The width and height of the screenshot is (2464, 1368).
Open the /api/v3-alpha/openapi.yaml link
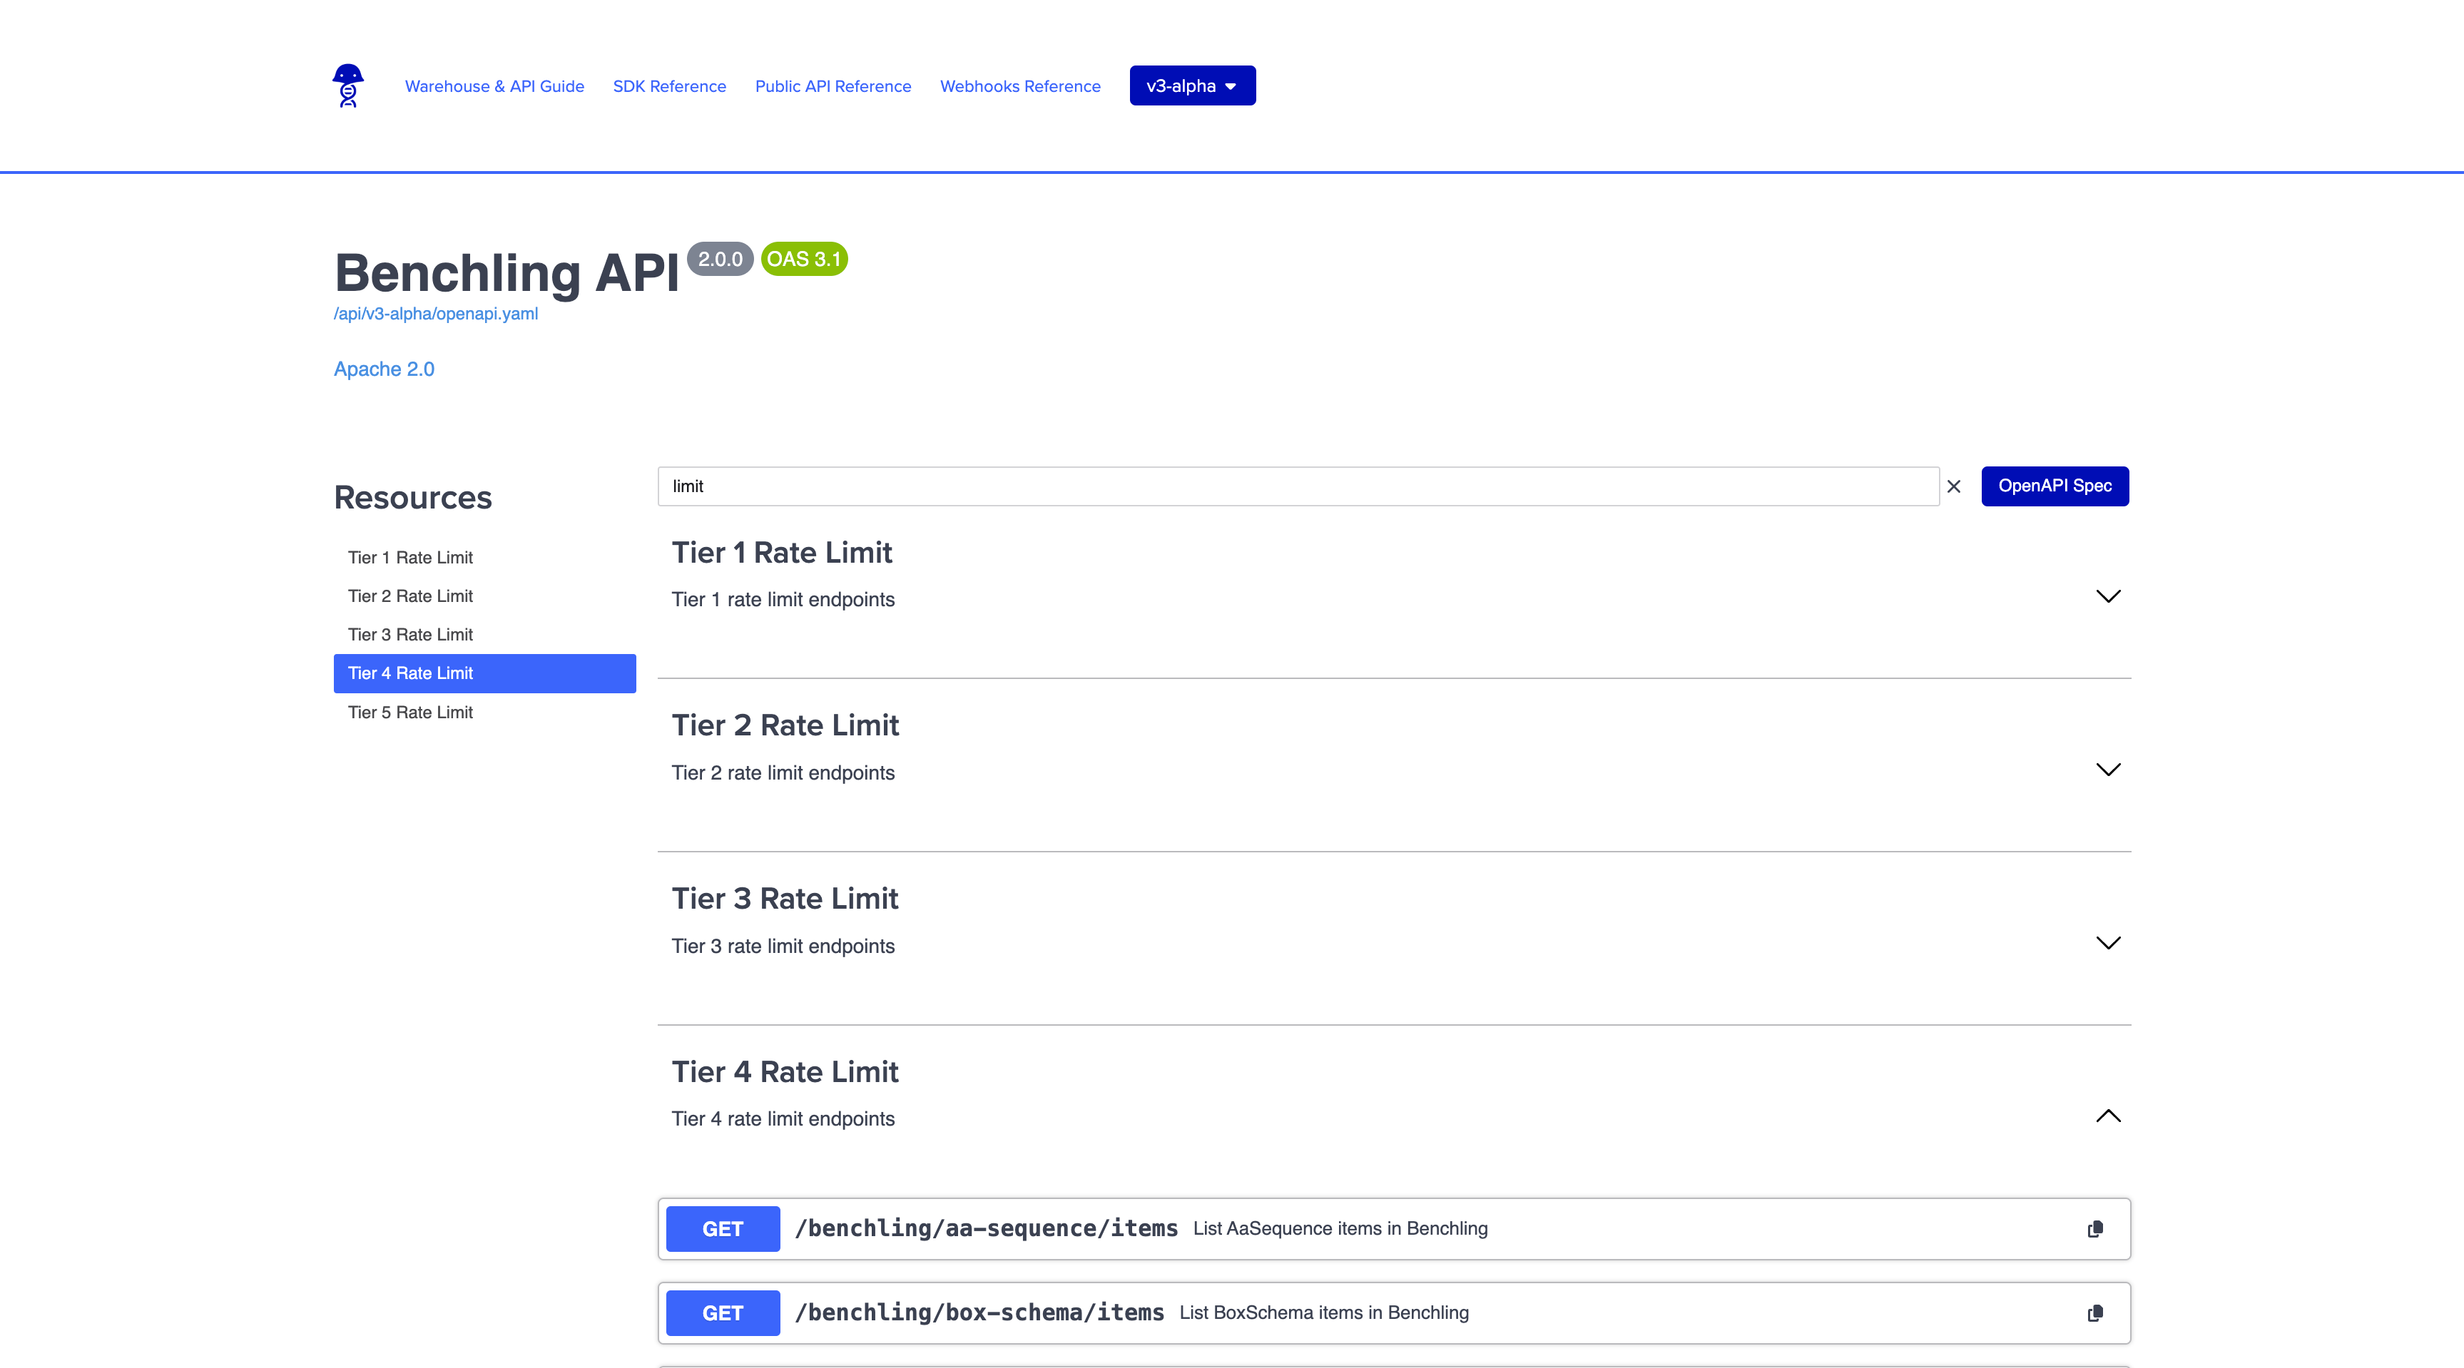436,314
